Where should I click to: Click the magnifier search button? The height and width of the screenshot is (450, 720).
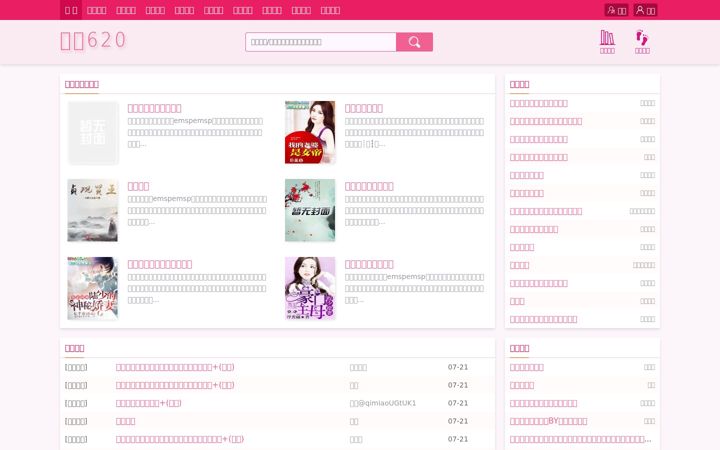(414, 42)
